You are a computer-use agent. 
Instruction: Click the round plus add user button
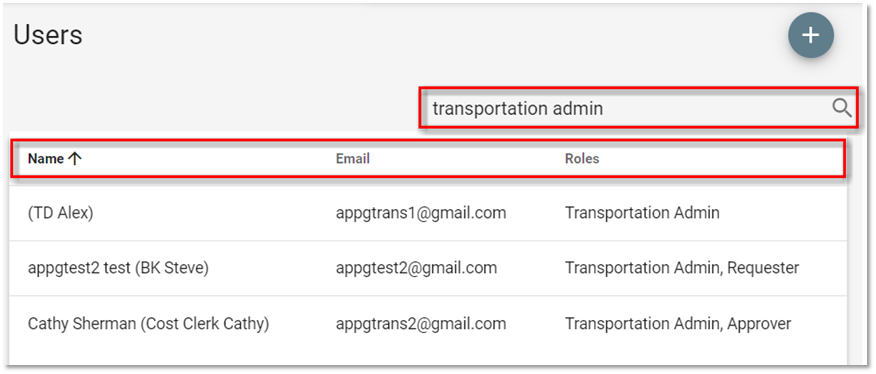[x=811, y=35]
